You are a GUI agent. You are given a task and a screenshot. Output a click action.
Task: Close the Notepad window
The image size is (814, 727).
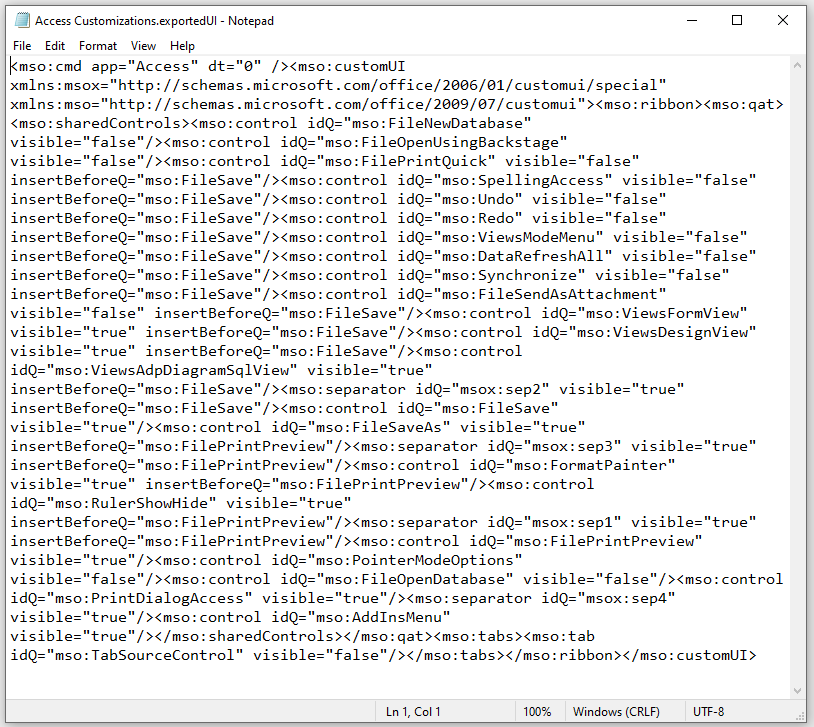point(783,20)
